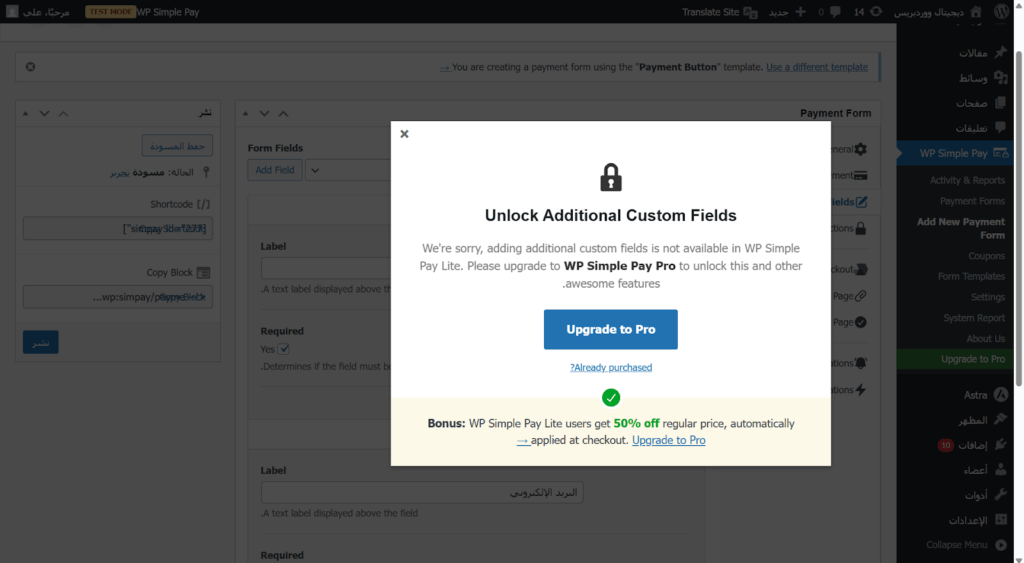This screenshot has height=563, width=1024.
Task: Click the email label text input field
Action: (422, 493)
